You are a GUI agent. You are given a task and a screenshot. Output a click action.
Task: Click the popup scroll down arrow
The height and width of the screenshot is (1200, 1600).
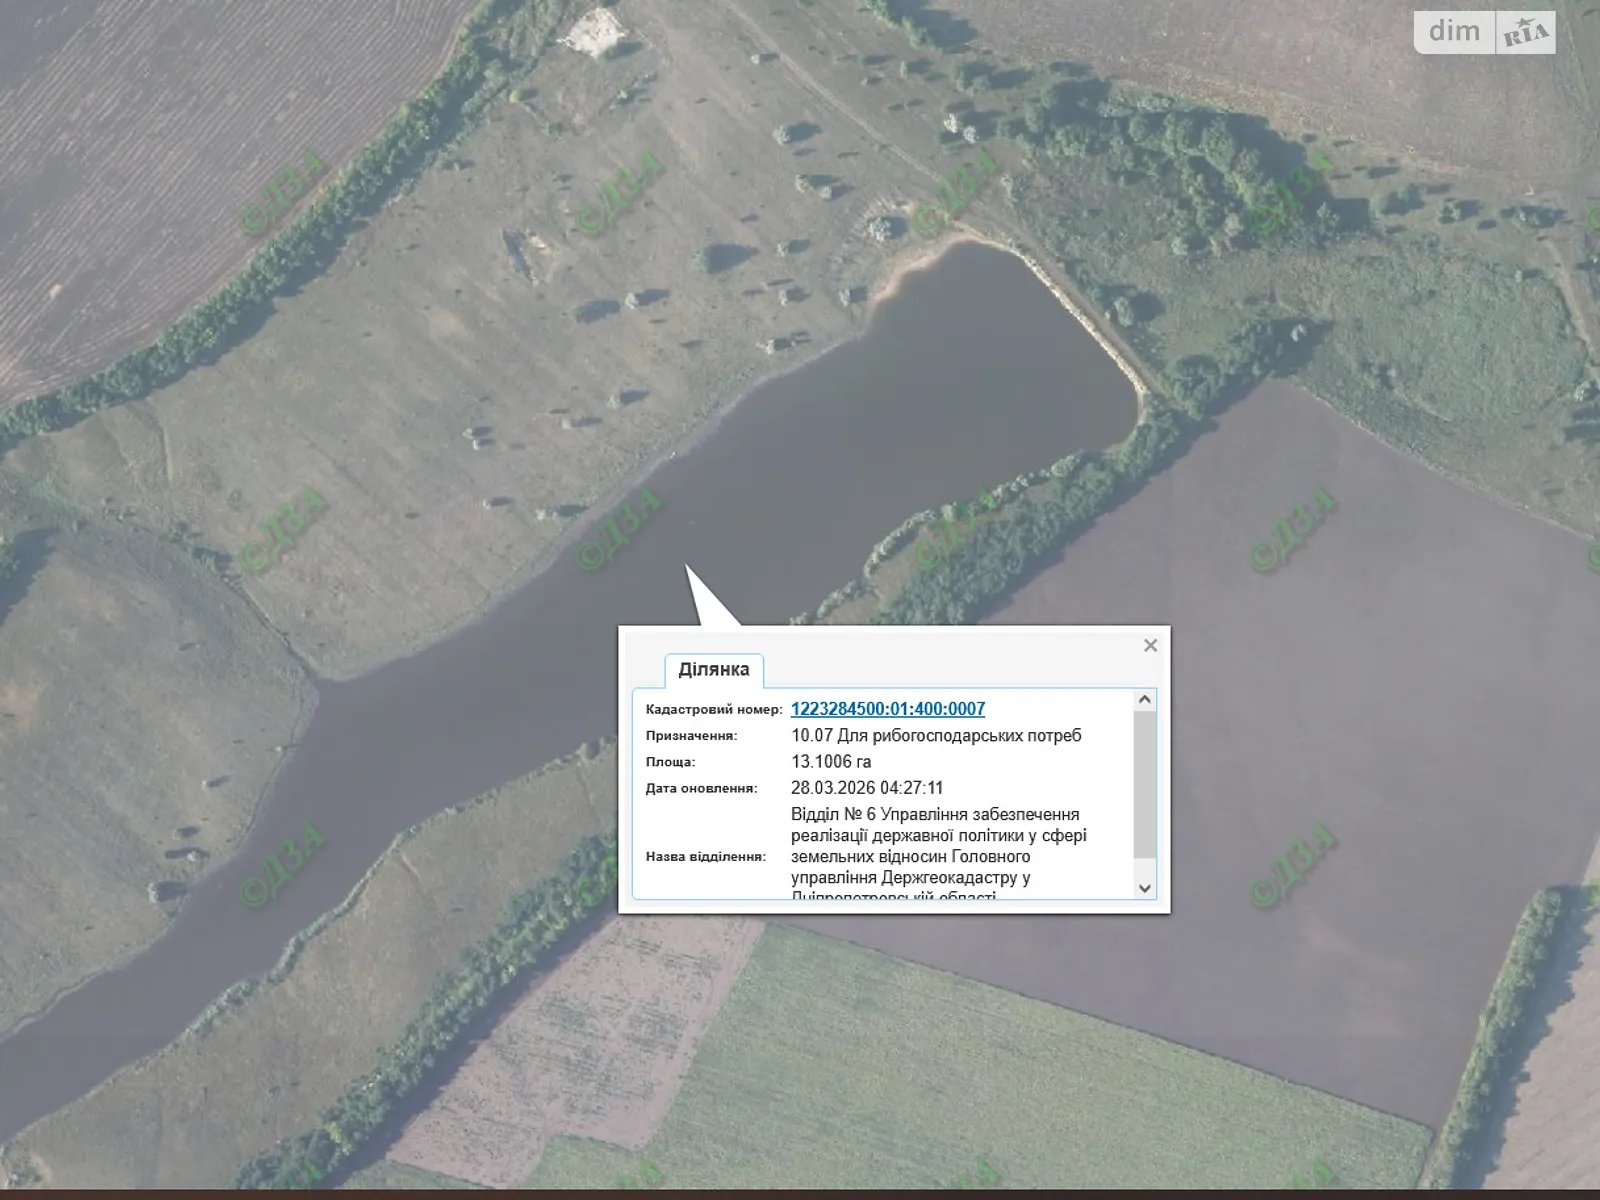(1145, 888)
